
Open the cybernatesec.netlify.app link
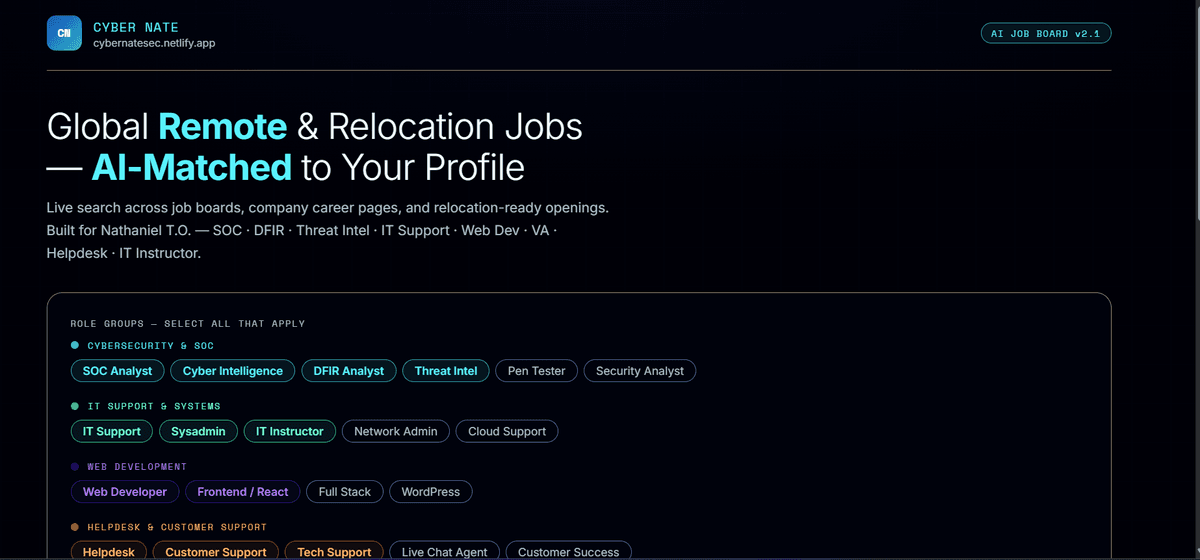pyautogui.click(x=154, y=43)
